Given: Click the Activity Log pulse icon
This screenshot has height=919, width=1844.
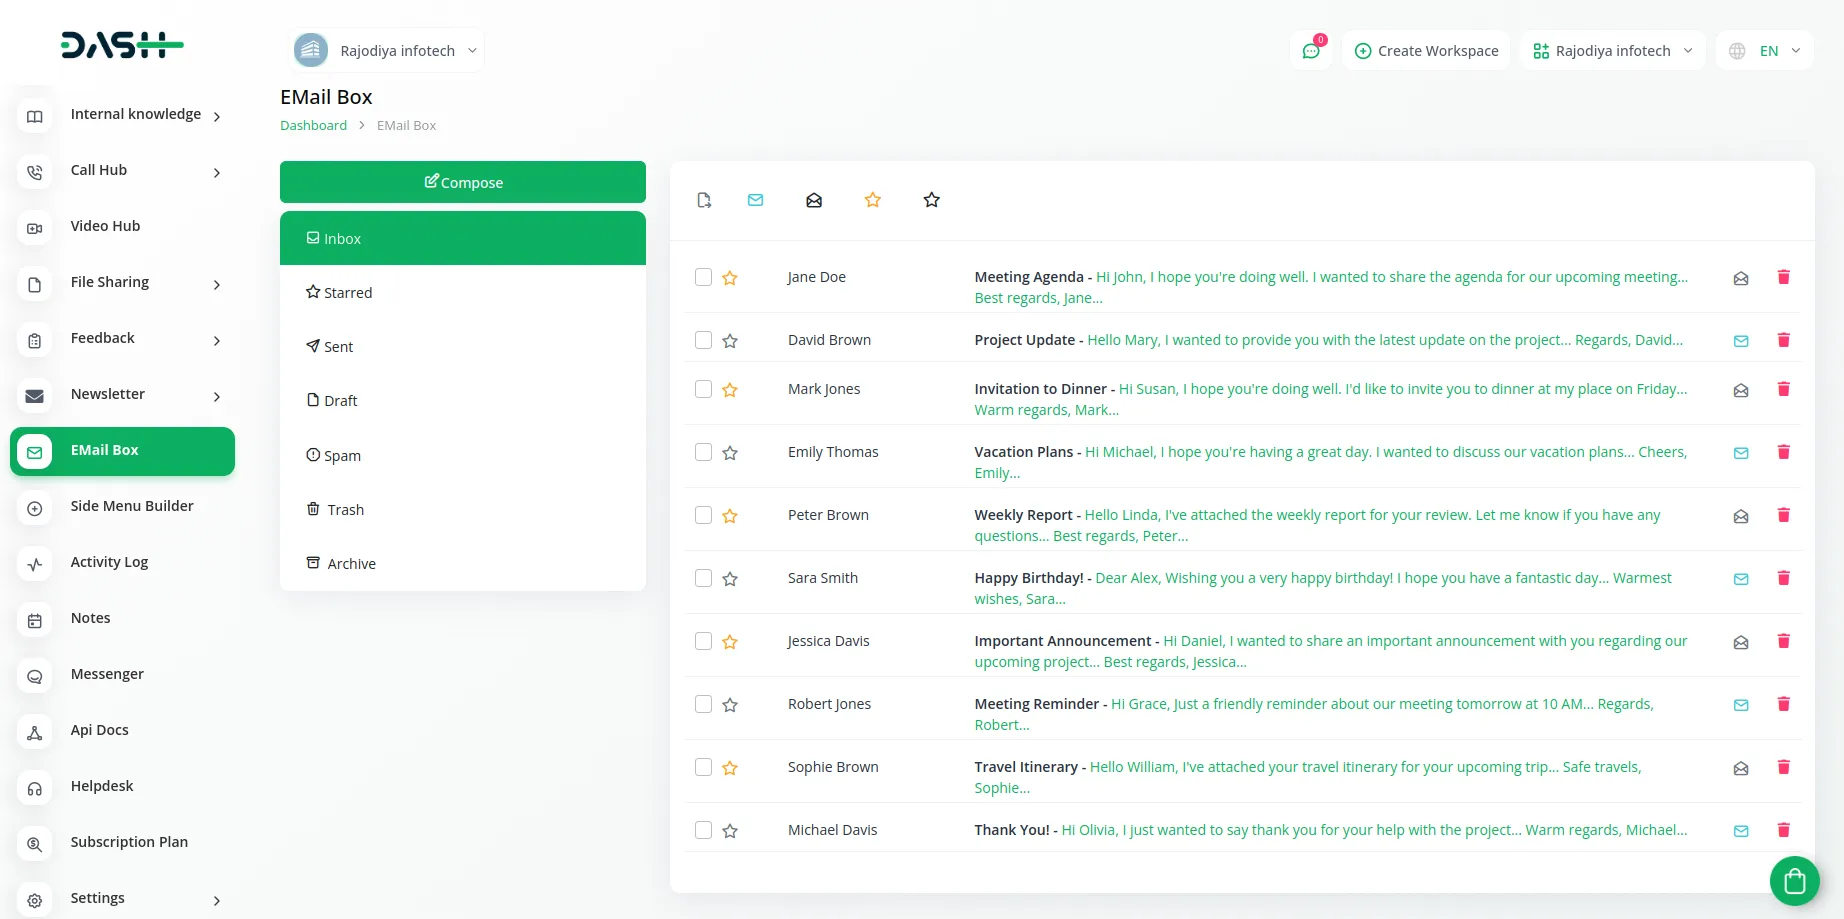Looking at the screenshot, I should (35, 564).
